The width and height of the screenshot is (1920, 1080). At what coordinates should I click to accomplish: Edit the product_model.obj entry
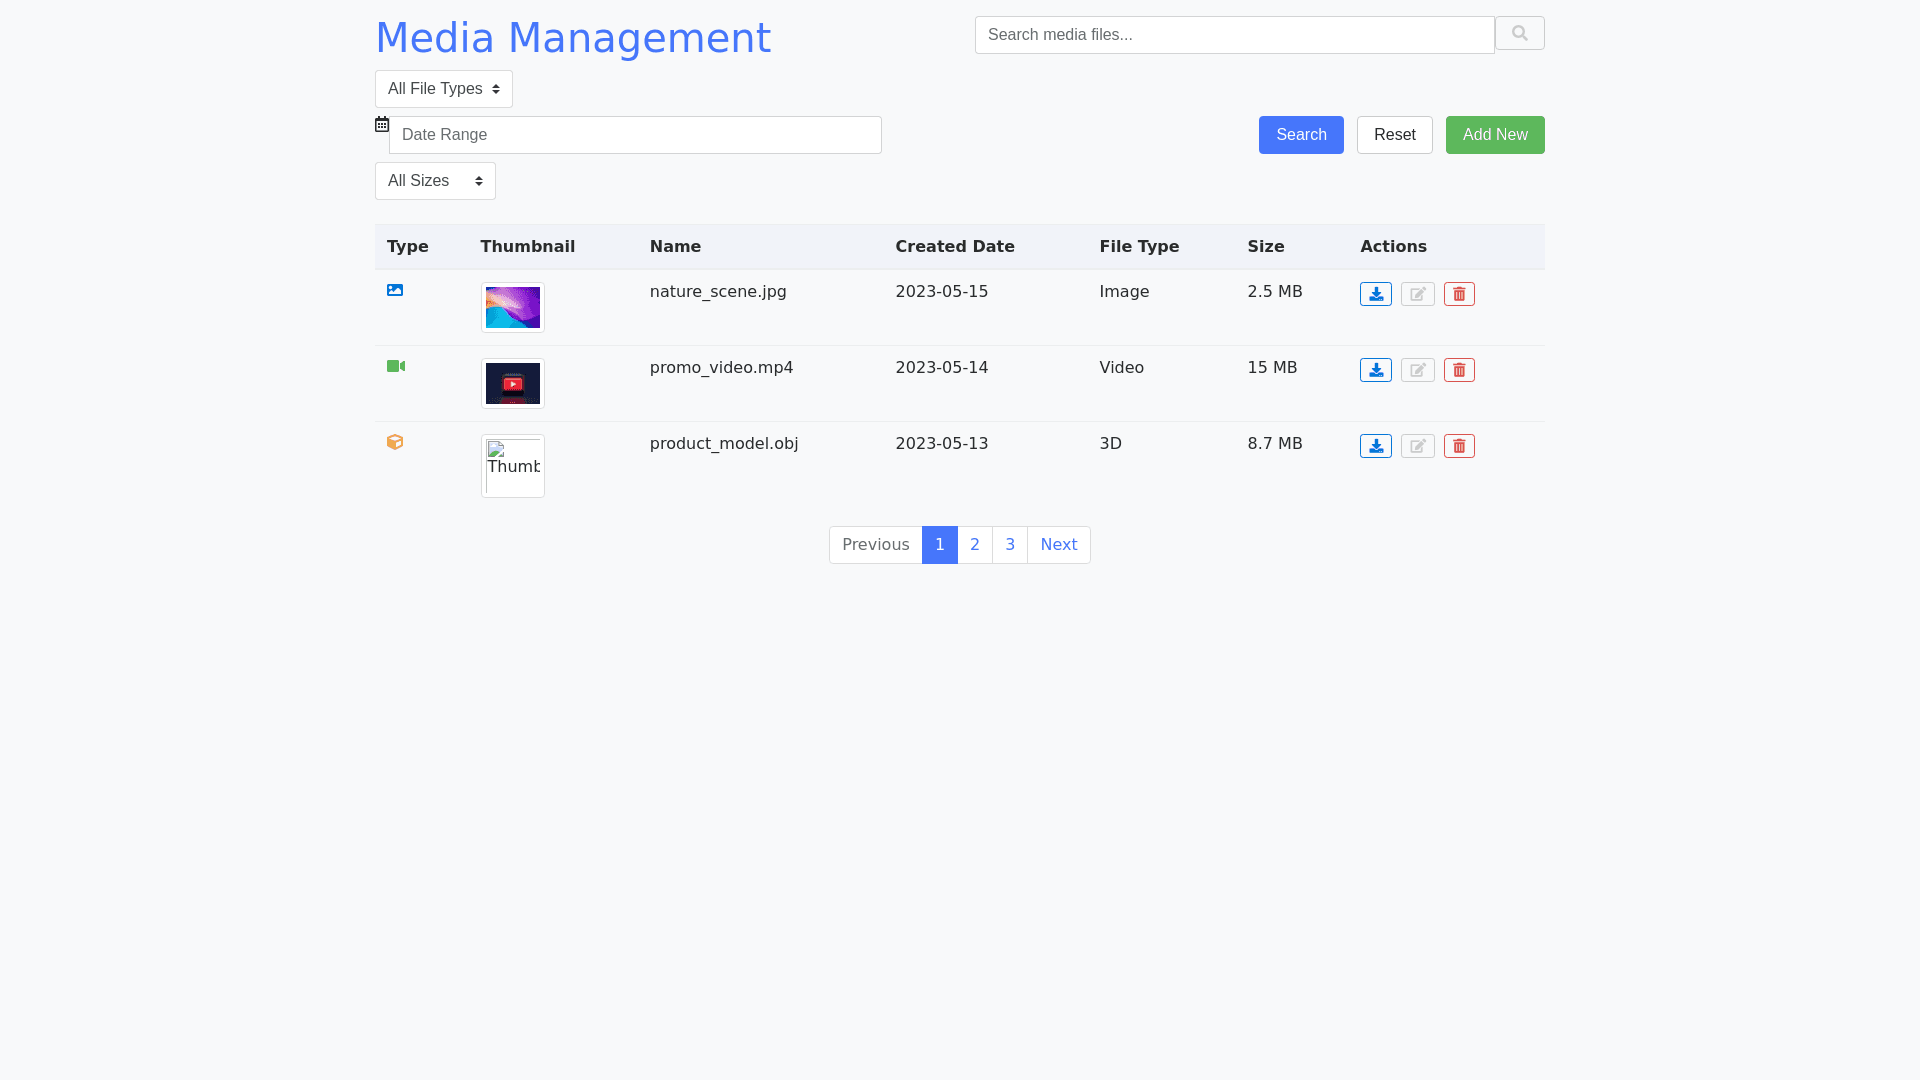[1417, 446]
